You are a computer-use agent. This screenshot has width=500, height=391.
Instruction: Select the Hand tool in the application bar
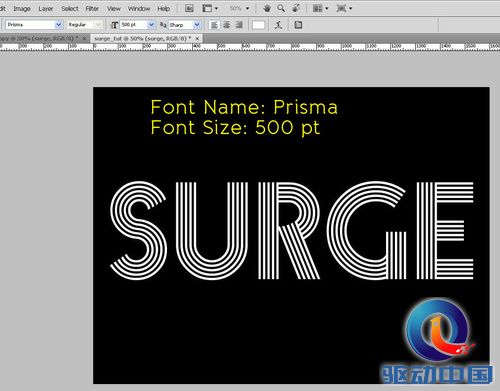pyautogui.click(x=267, y=8)
